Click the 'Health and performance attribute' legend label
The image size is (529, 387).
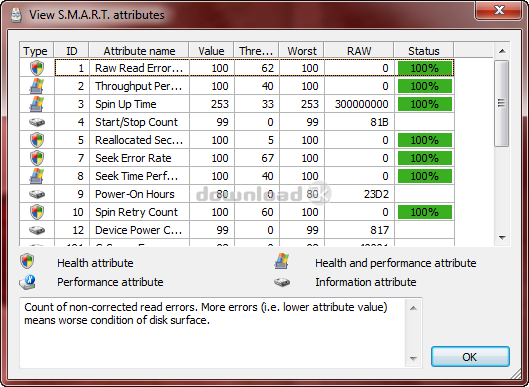(x=396, y=263)
